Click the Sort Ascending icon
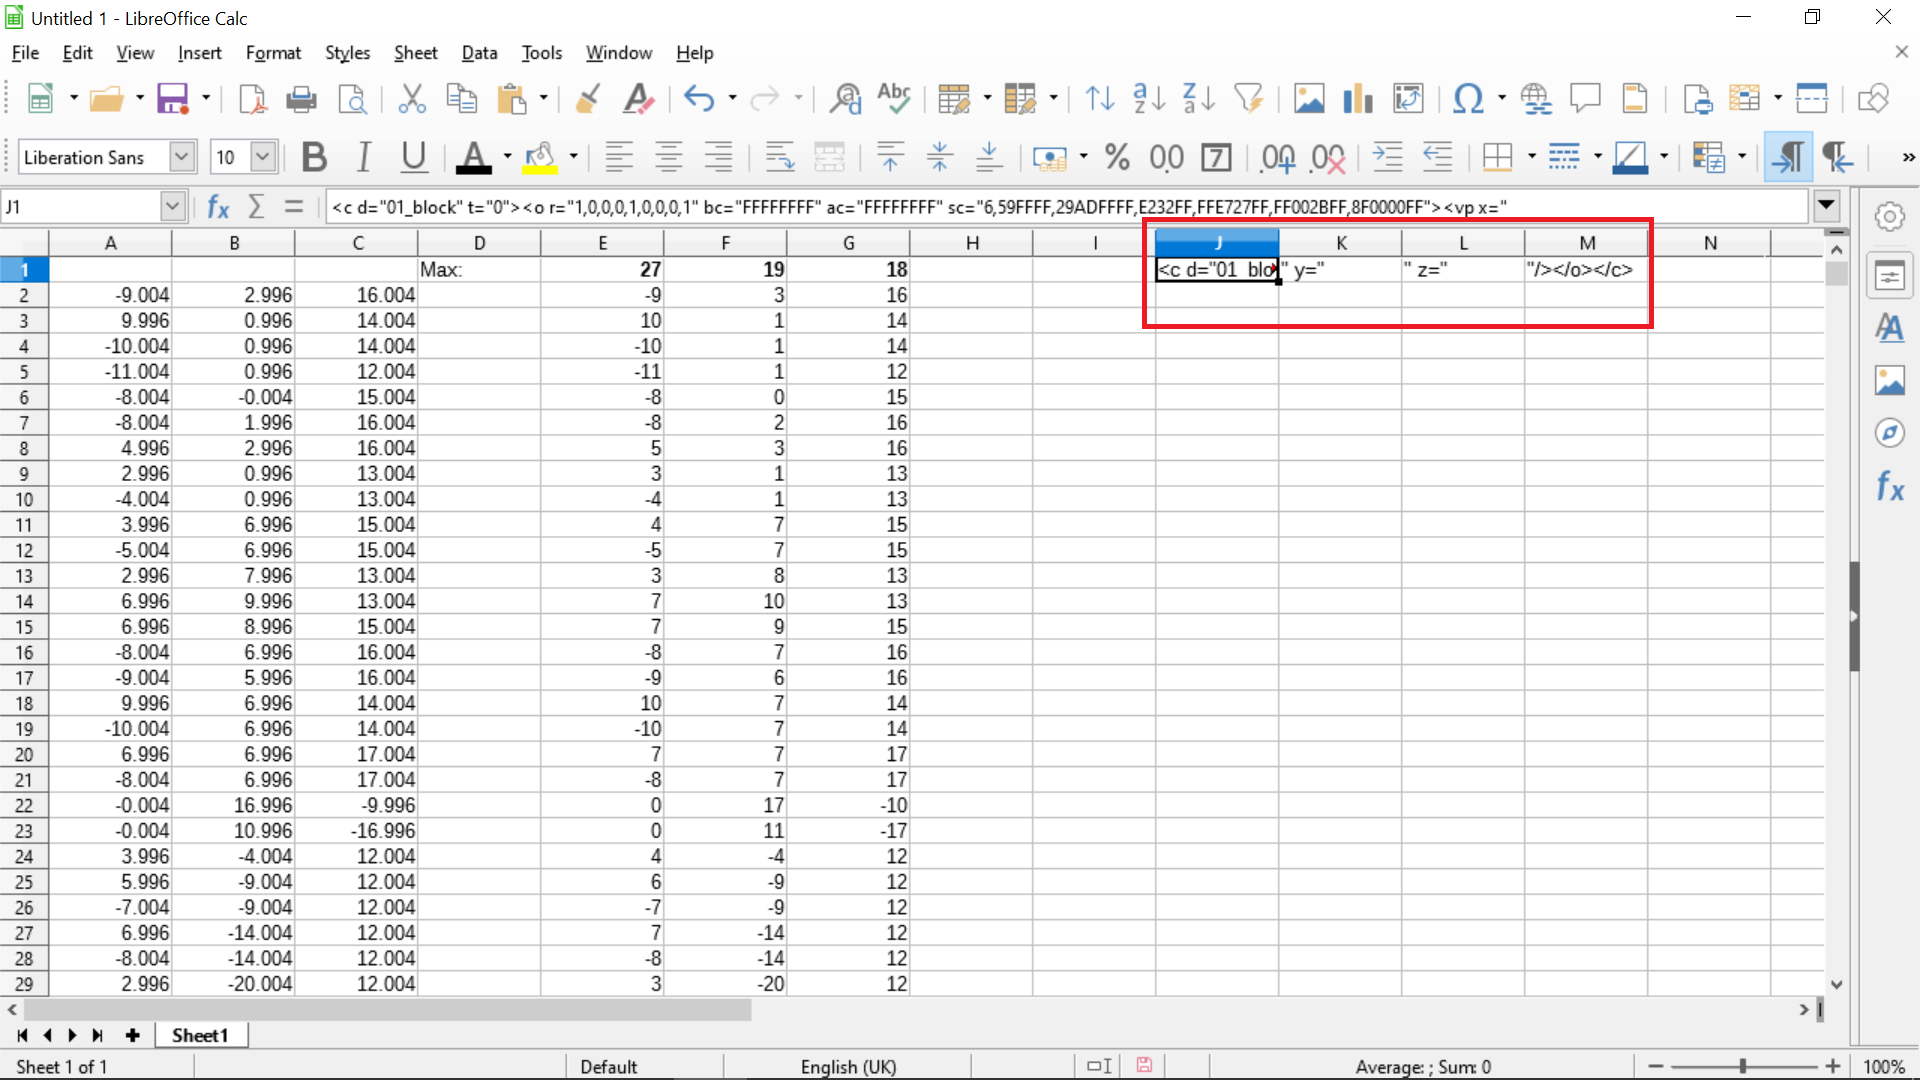1920x1080 pixels. (1148, 98)
